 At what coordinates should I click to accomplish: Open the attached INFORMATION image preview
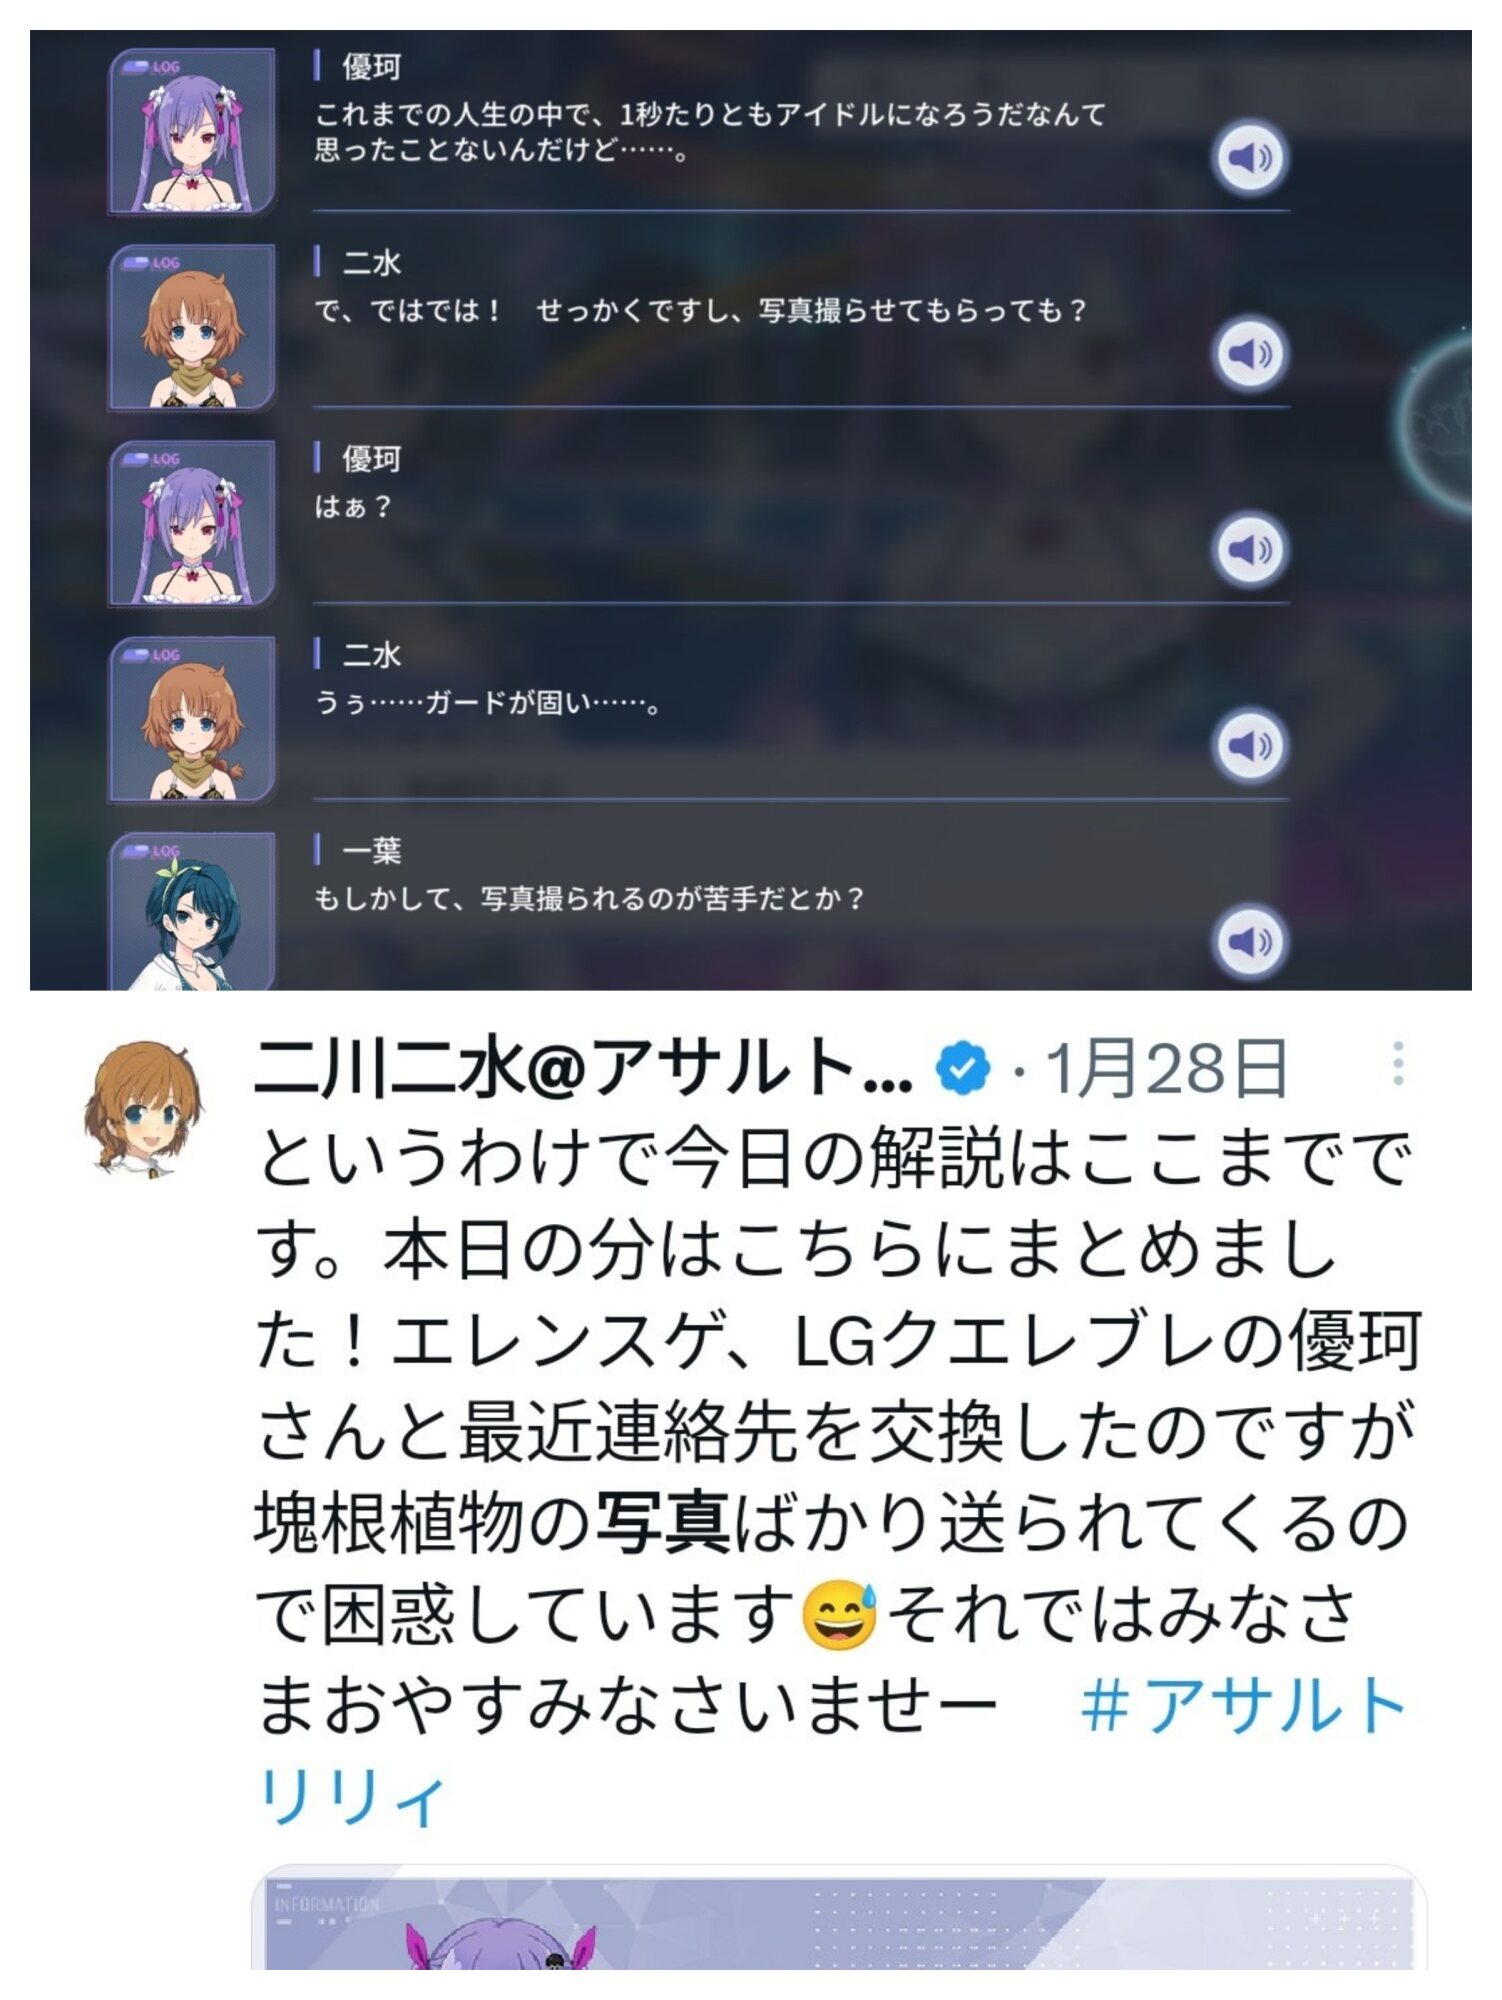point(838,1917)
